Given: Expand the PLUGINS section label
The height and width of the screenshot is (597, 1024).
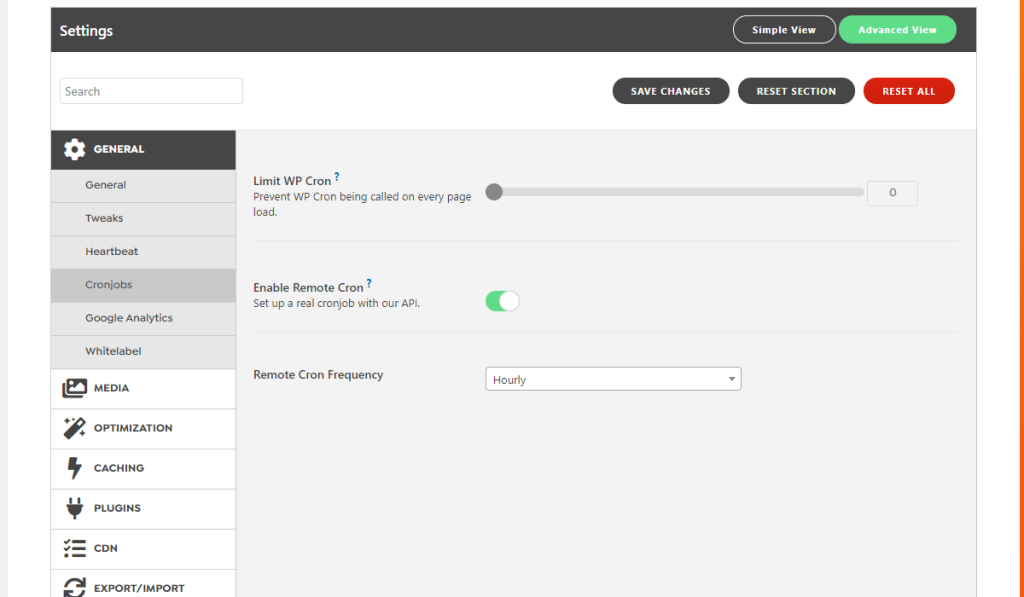Looking at the screenshot, I should point(118,508).
